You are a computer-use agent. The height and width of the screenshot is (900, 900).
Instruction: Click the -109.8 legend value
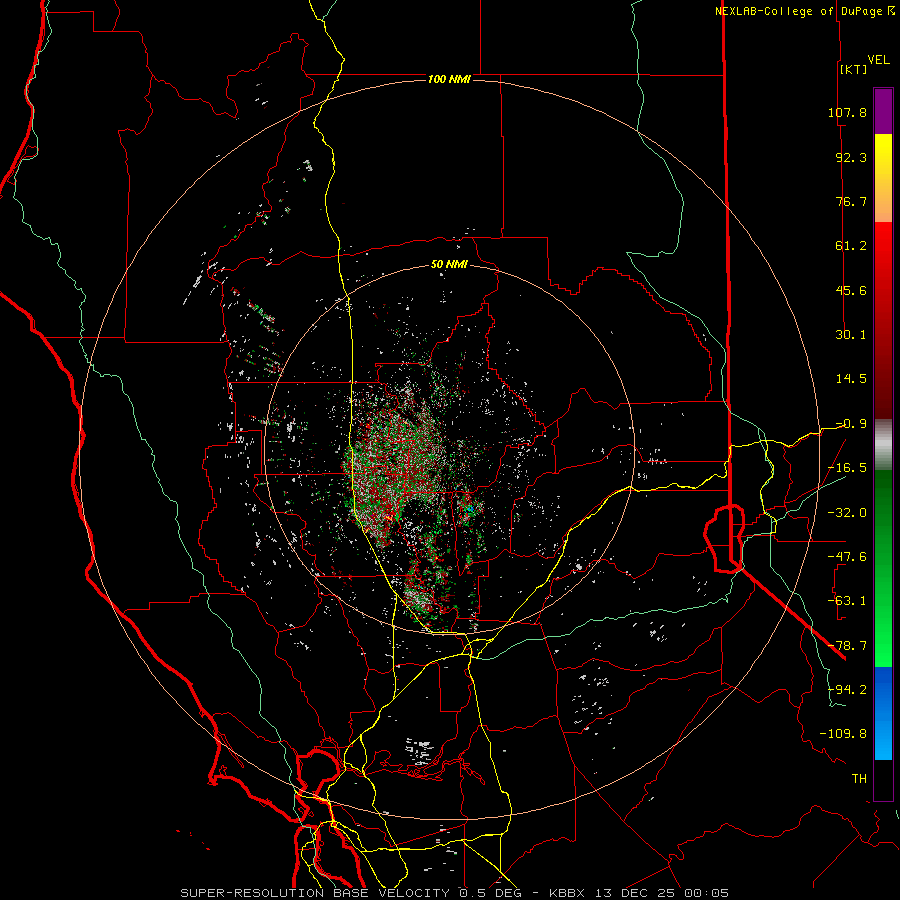[x=843, y=734]
